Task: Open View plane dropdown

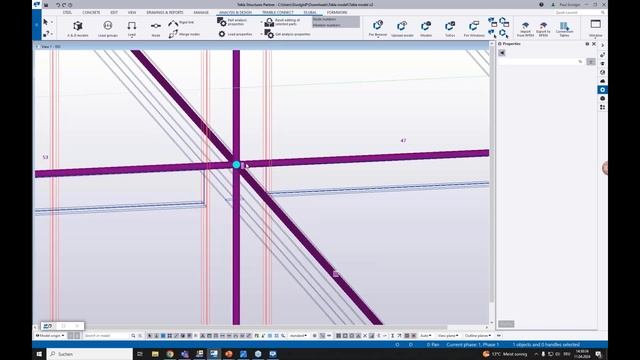Action: (448, 336)
